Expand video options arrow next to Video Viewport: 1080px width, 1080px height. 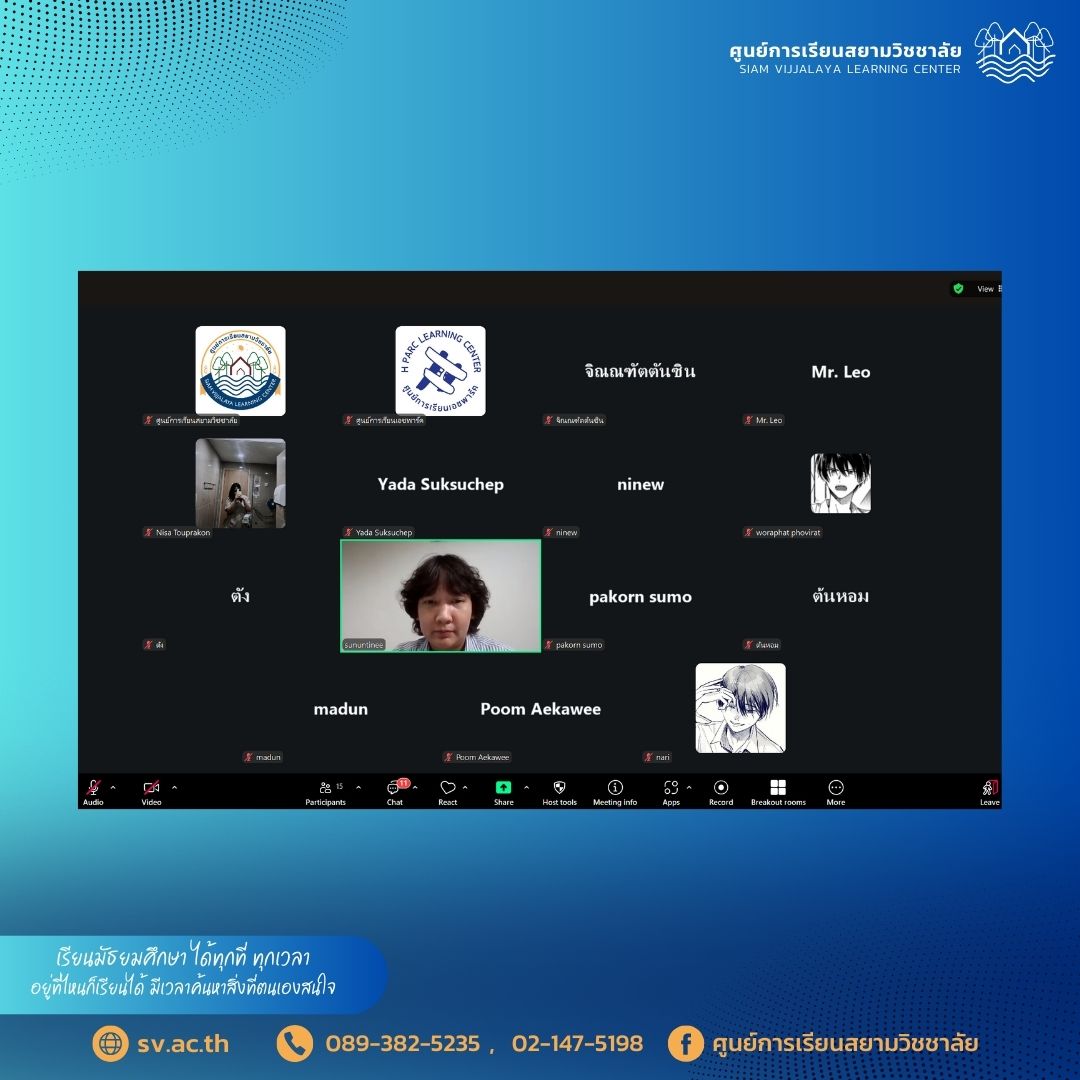point(175,787)
